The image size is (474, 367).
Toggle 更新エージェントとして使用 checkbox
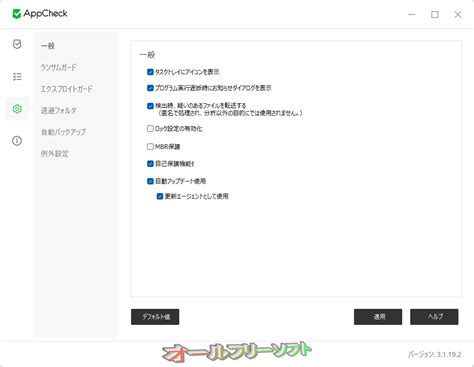(160, 196)
